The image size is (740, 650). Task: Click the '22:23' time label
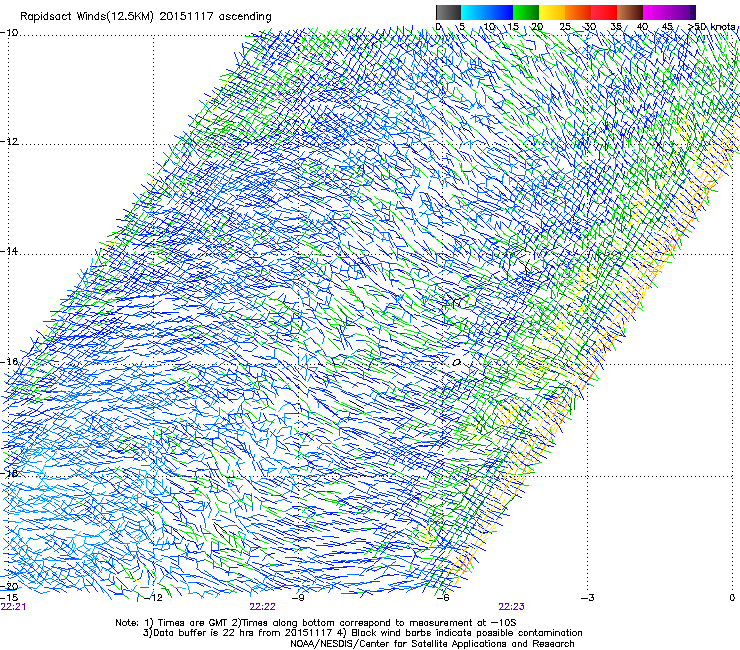pyautogui.click(x=512, y=607)
